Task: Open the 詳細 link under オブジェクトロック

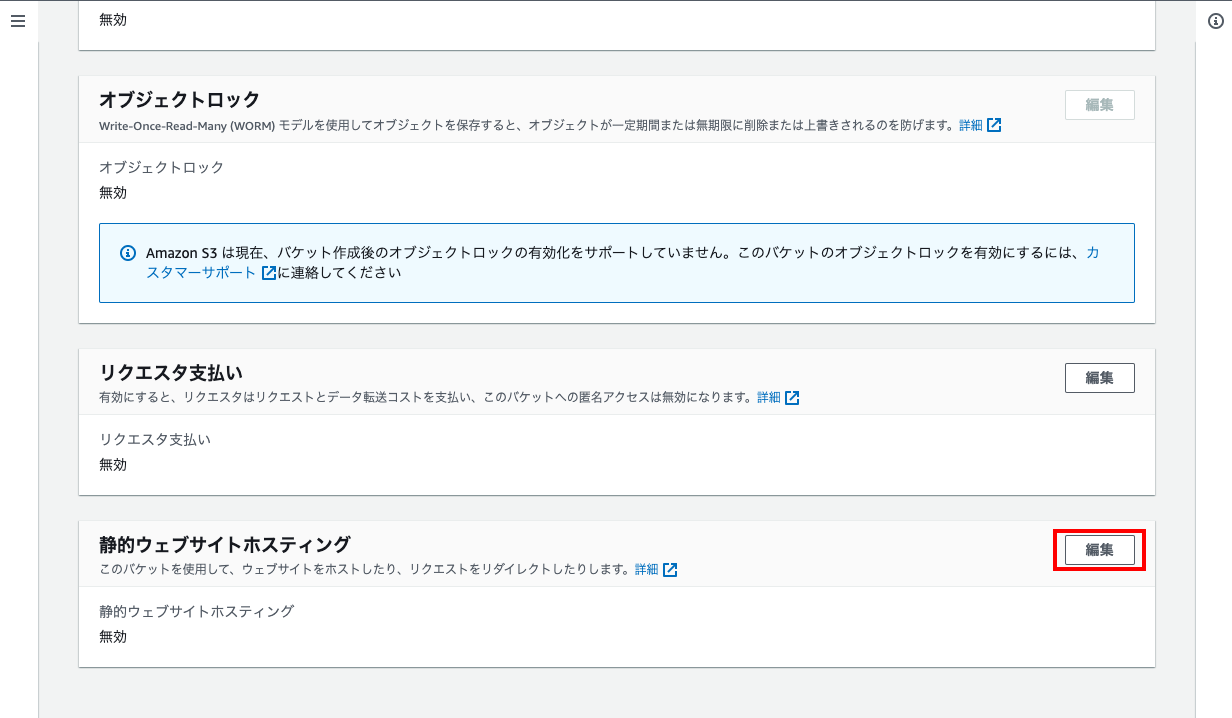Action: (x=970, y=126)
